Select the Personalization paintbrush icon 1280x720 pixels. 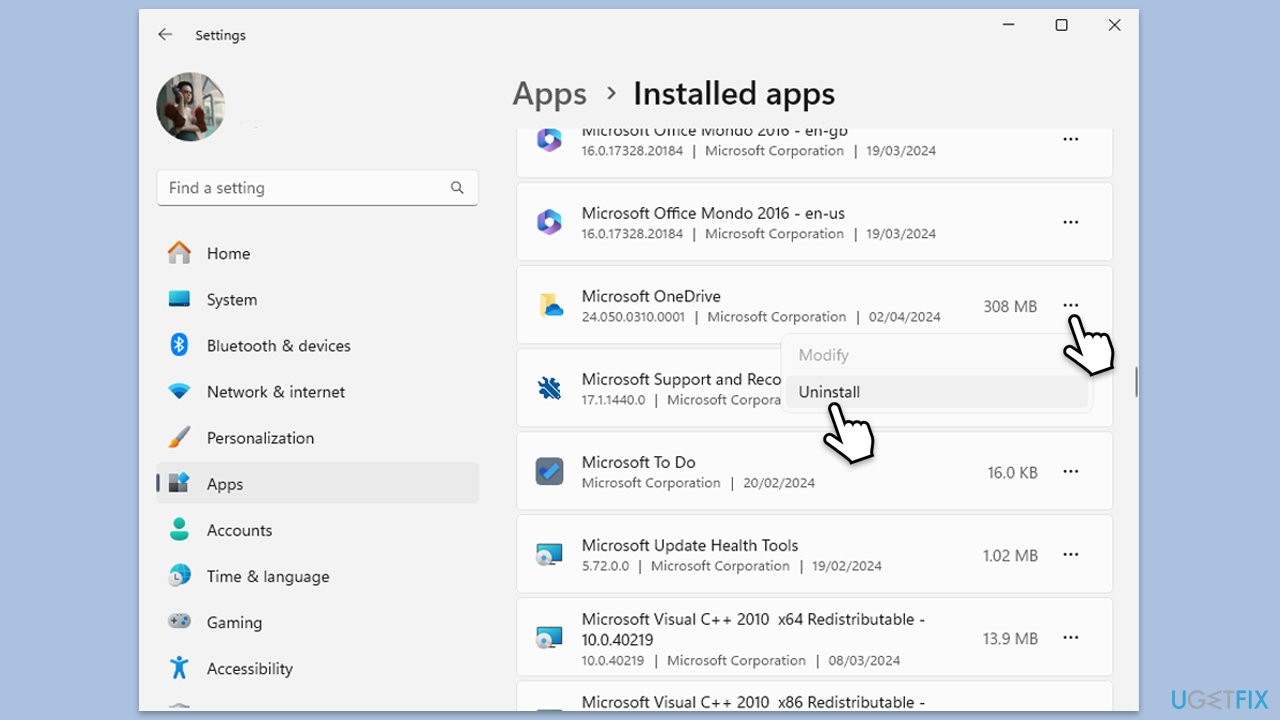point(178,437)
